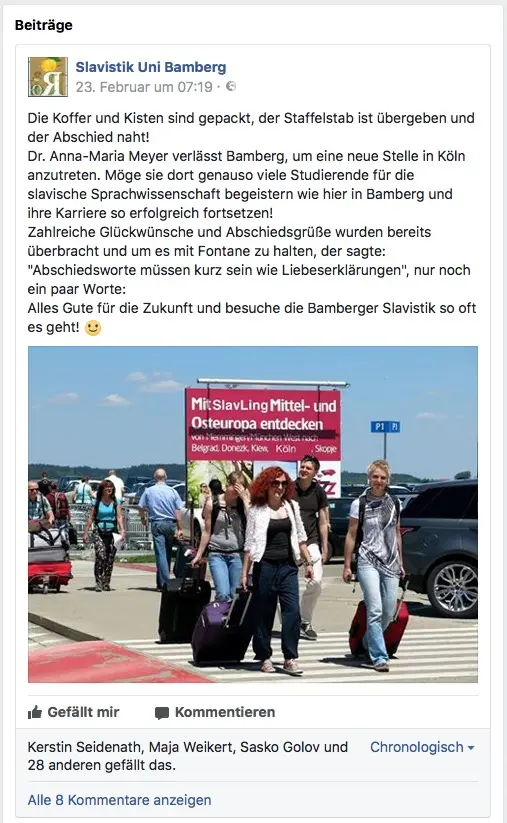
Task: Open the Slavistik Uni Bamberg page link
Action: pyautogui.click(x=151, y=67)
